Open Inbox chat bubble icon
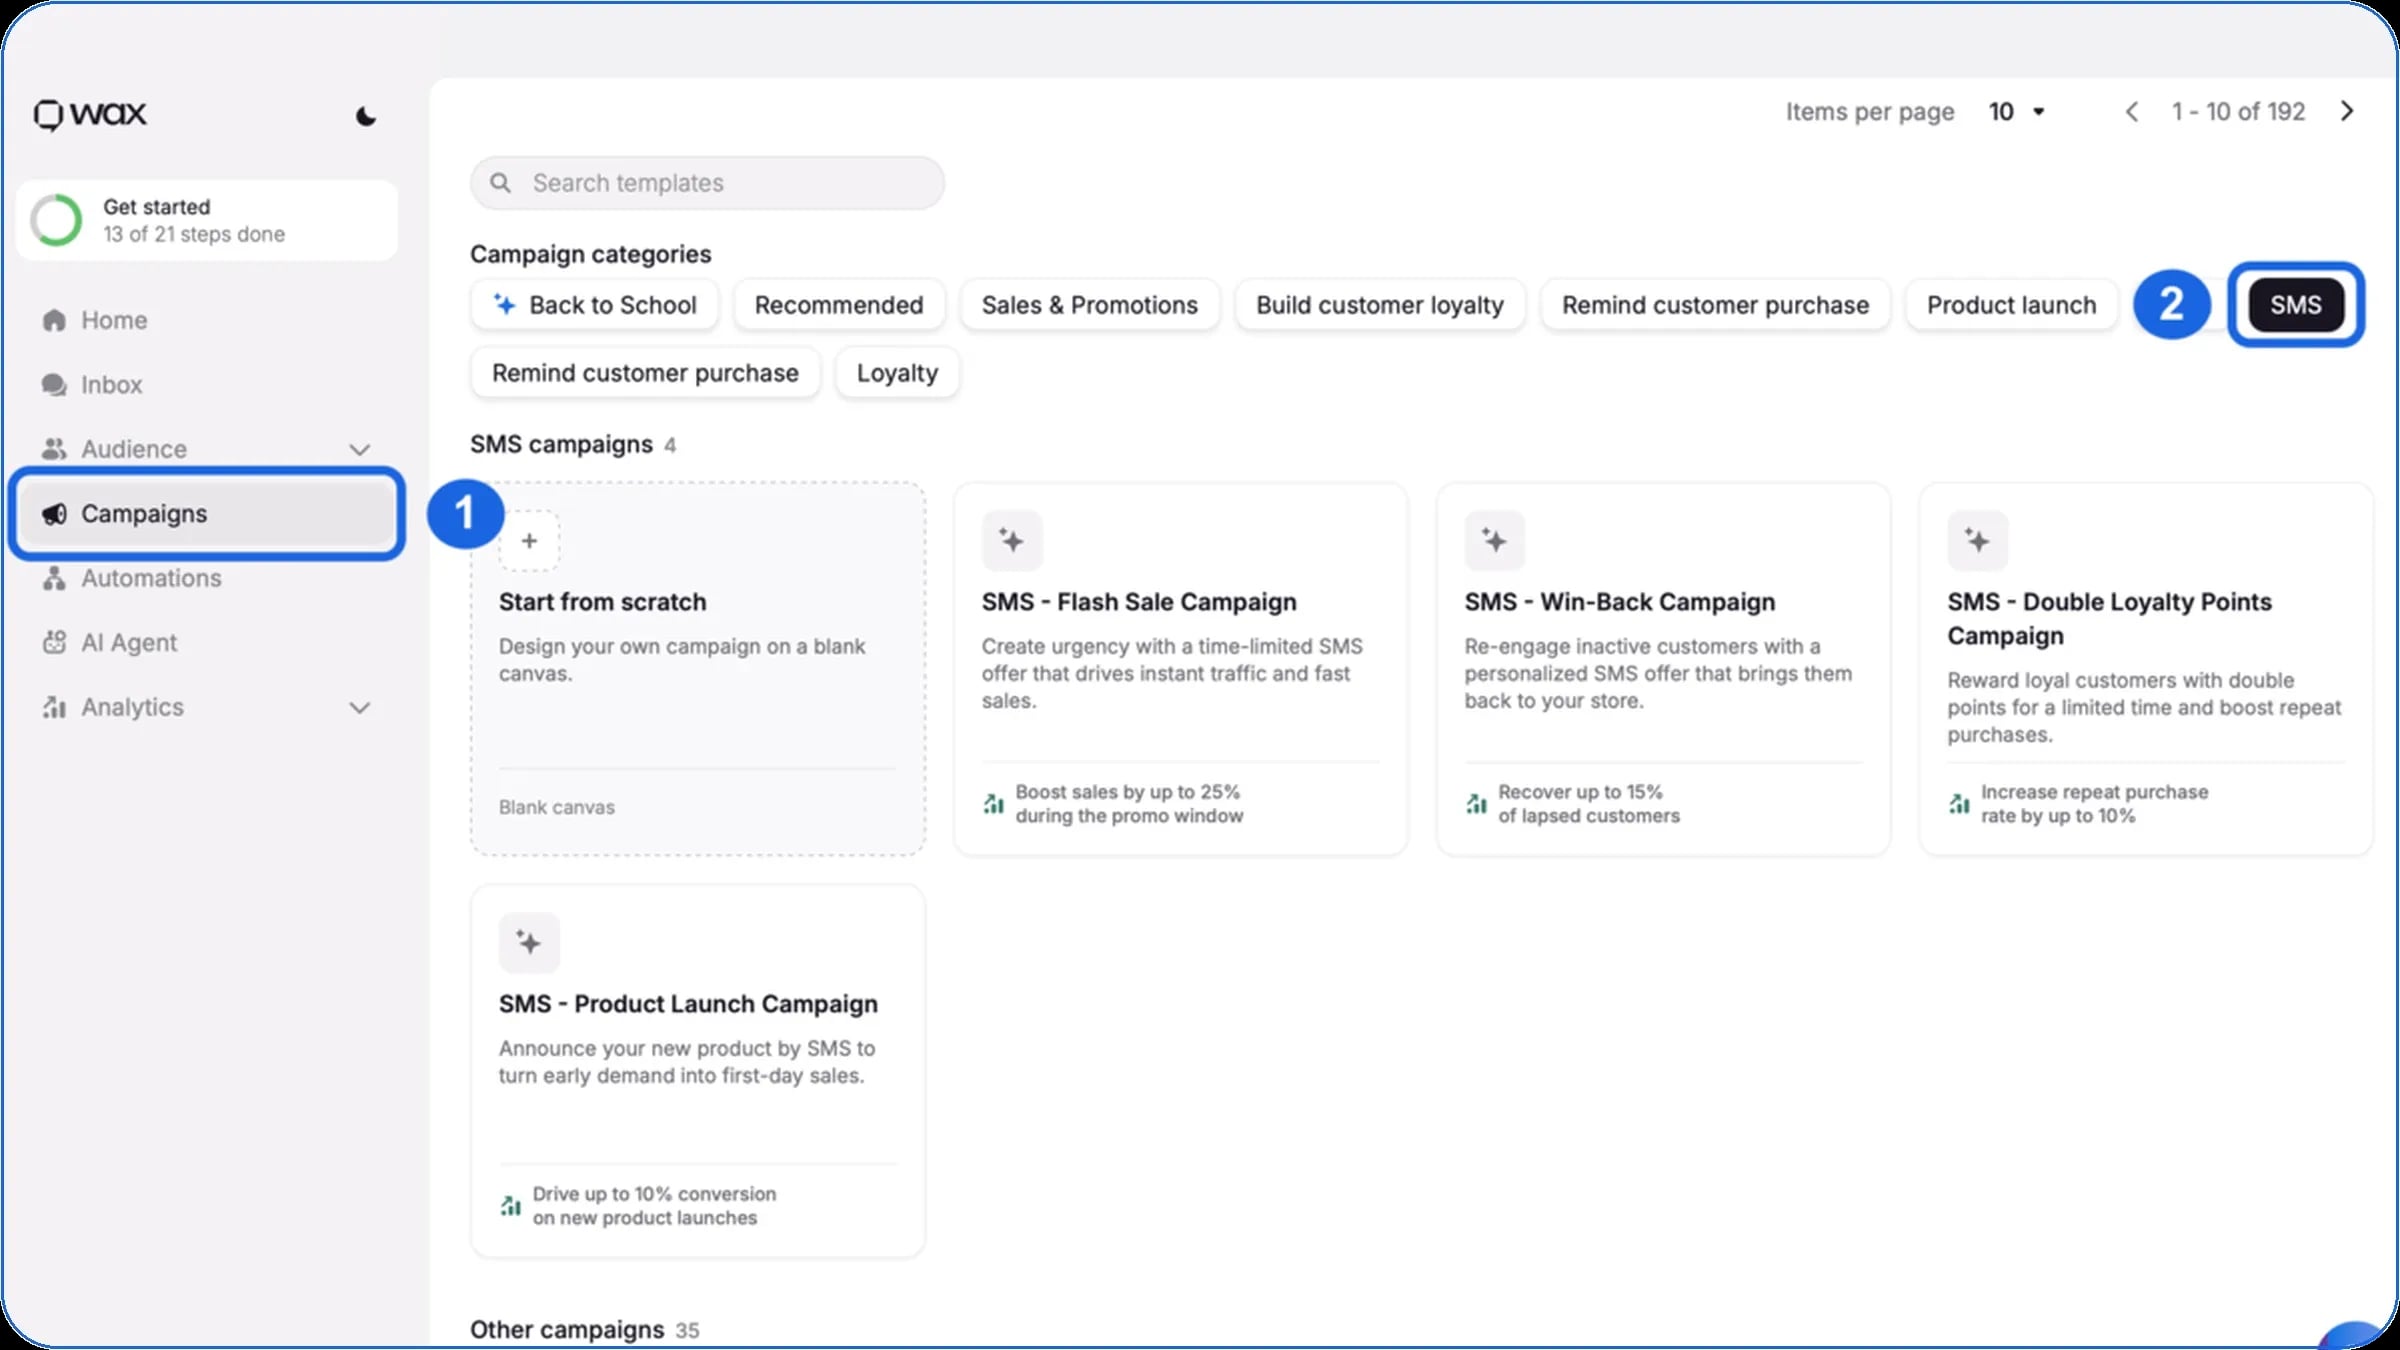2400x1350 pixels. click(x=54, y=385)
